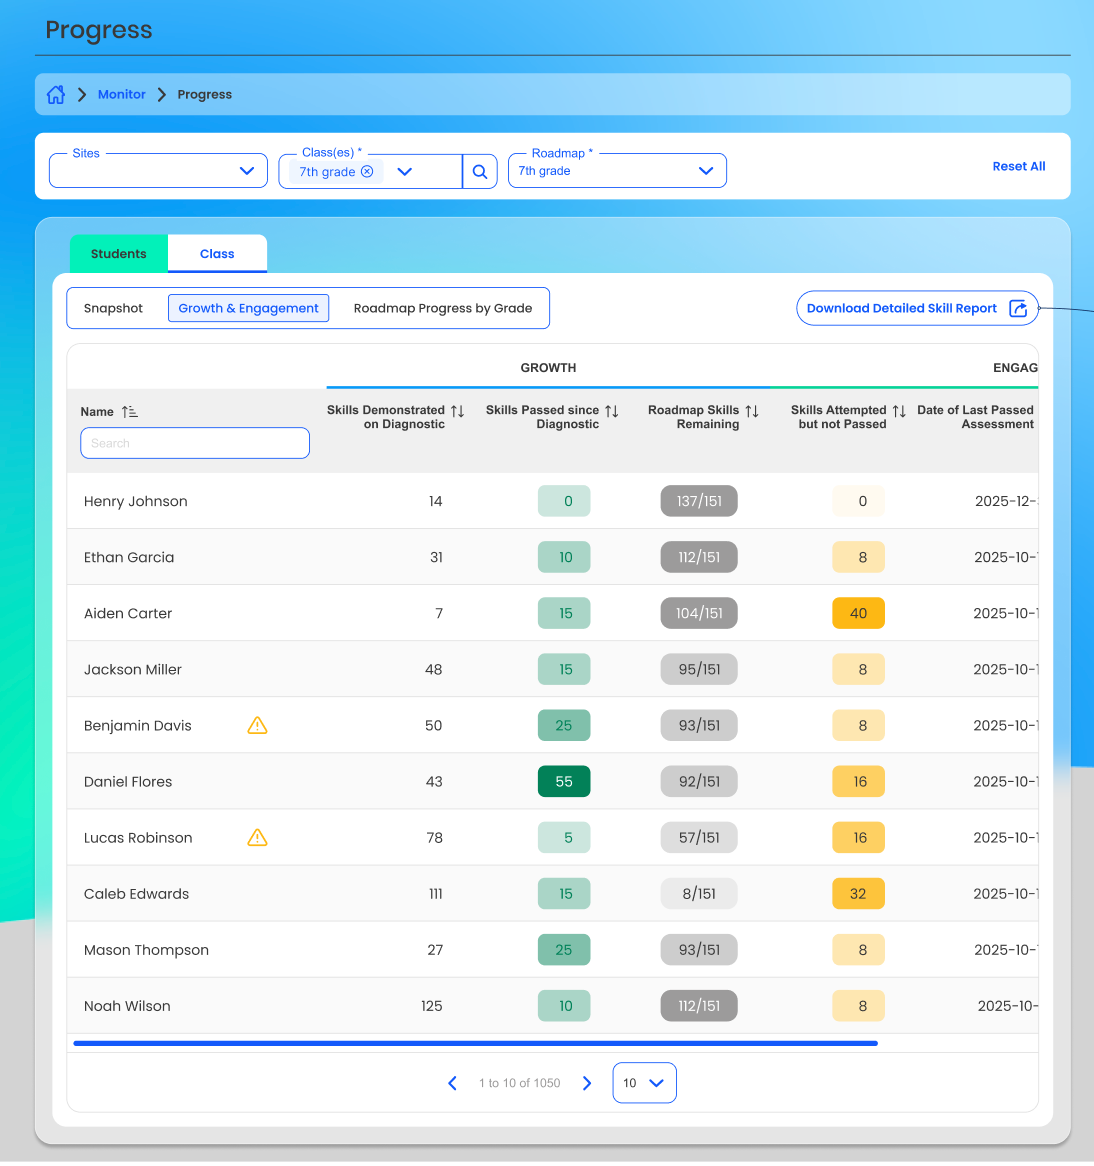Screen dimensions: 1094x1166
Task: Open the Sites dropdown
Action: coord(158,171)
